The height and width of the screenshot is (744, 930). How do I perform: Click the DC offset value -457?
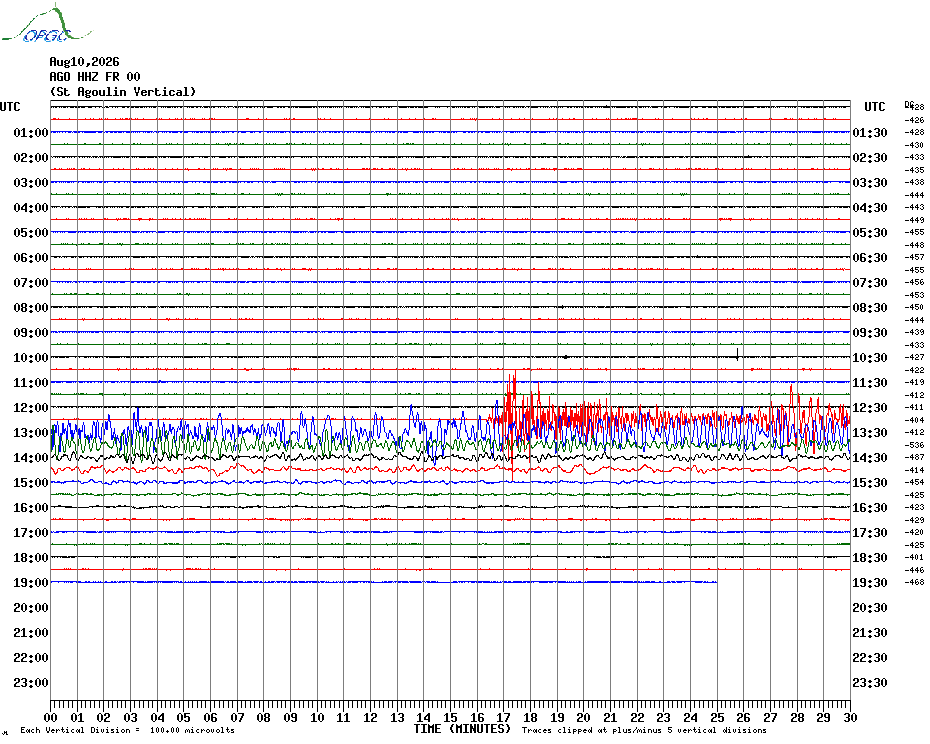tap(915, 257)
